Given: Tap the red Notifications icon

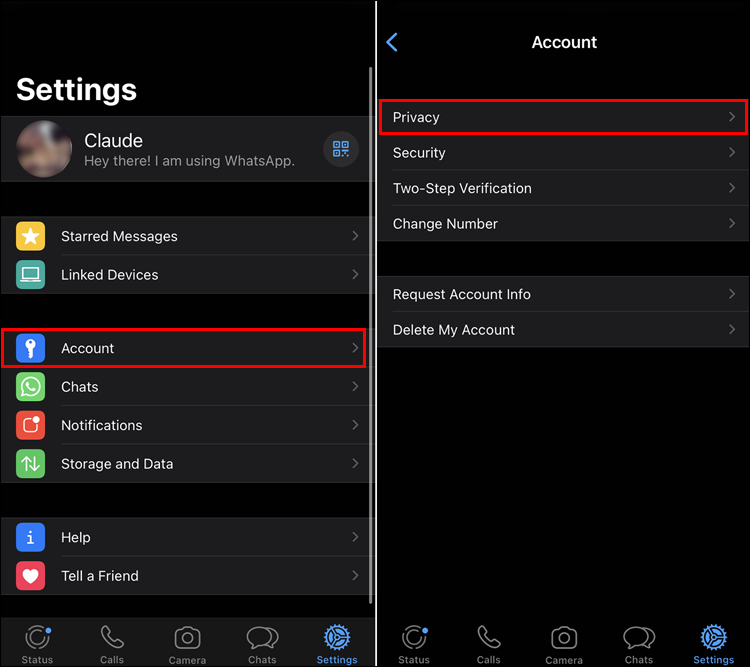Looking at the screenshot, I should pyautogui.click(x=30, y=425).
